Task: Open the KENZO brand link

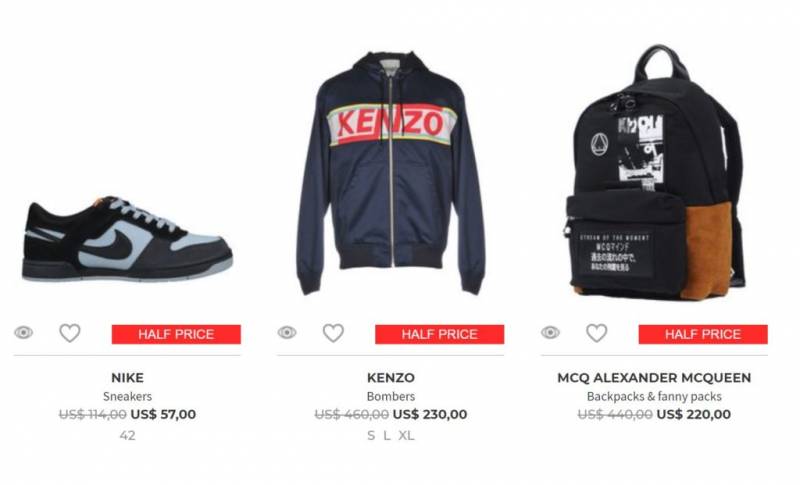Action: point(391,378)
